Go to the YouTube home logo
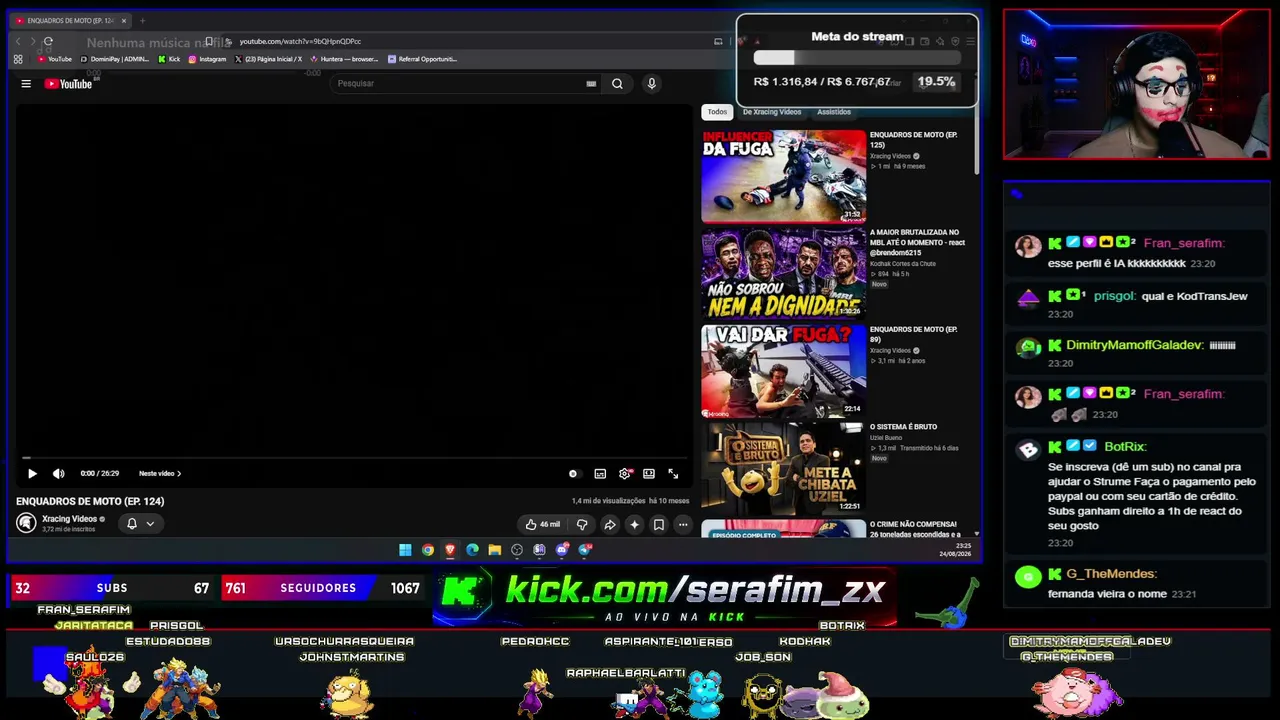Screen dimensions: 1280x720 pyautogui.click(x=68, y=84)
